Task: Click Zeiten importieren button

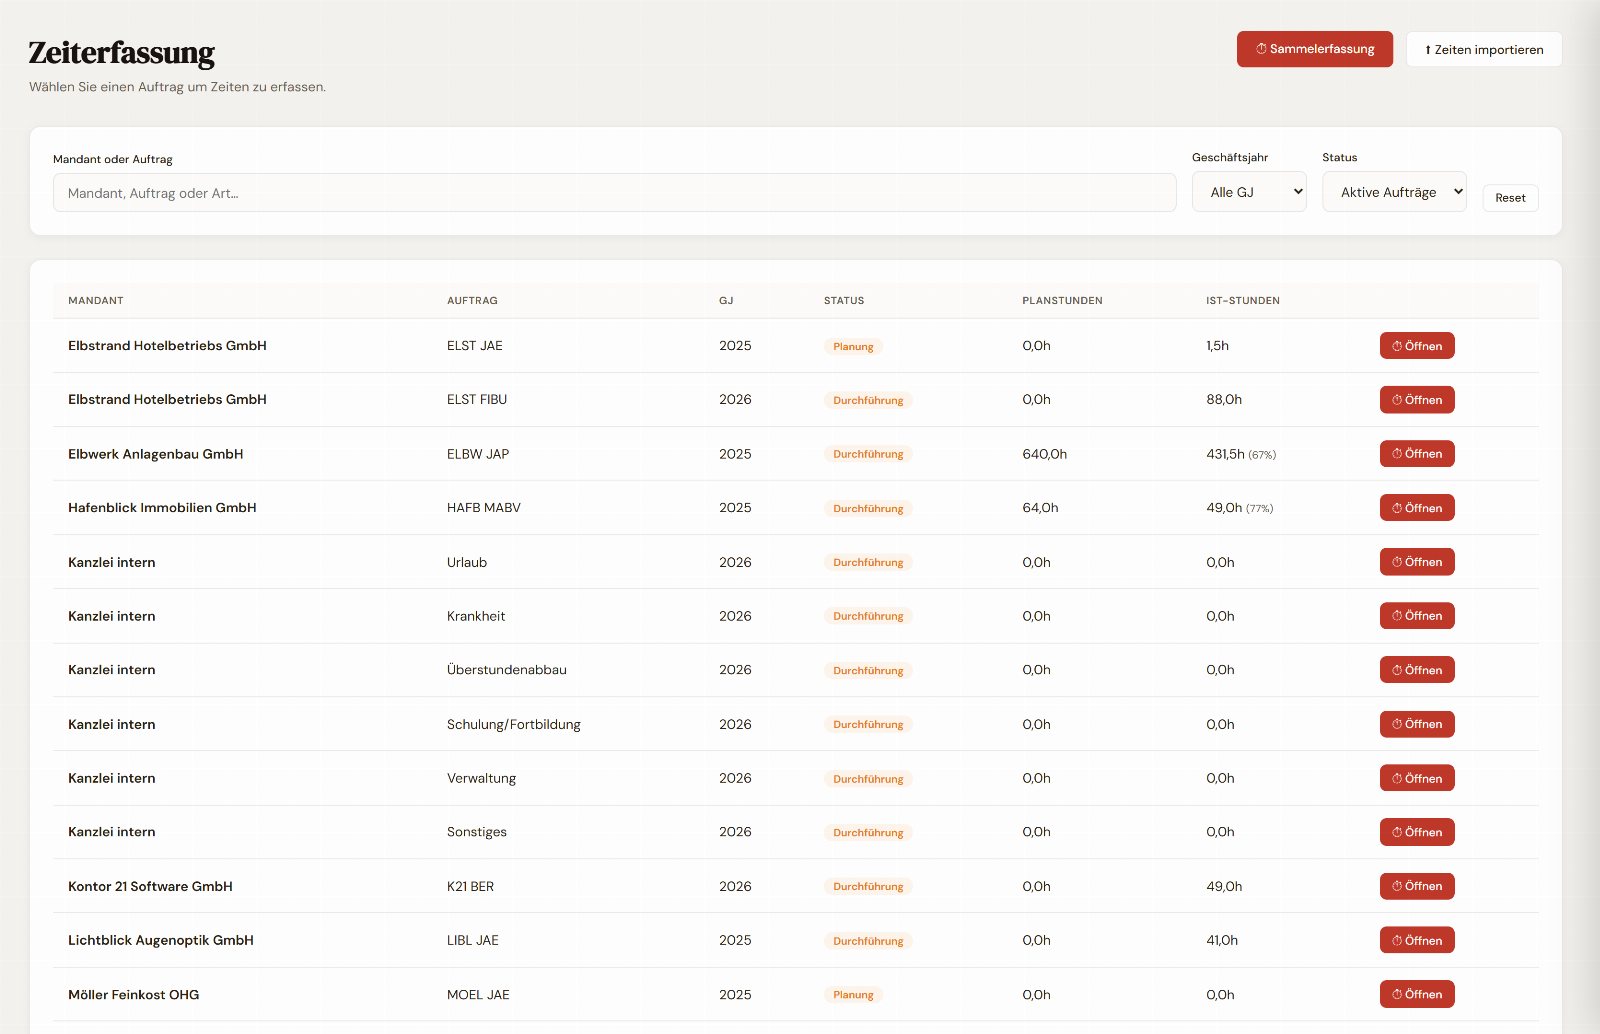Action: tap(1484, 49)
